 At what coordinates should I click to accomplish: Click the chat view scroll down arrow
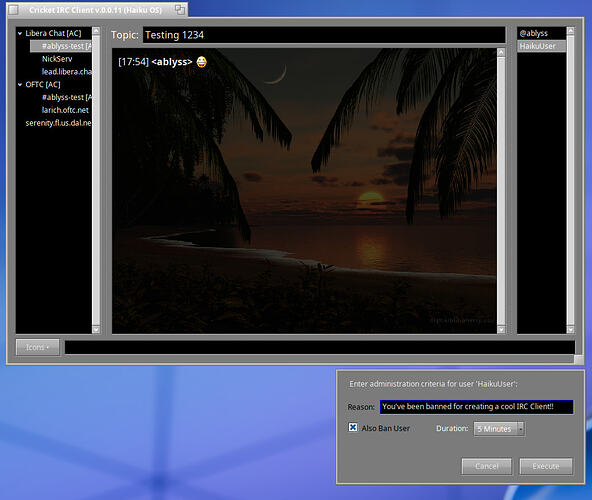click(501, 330)
